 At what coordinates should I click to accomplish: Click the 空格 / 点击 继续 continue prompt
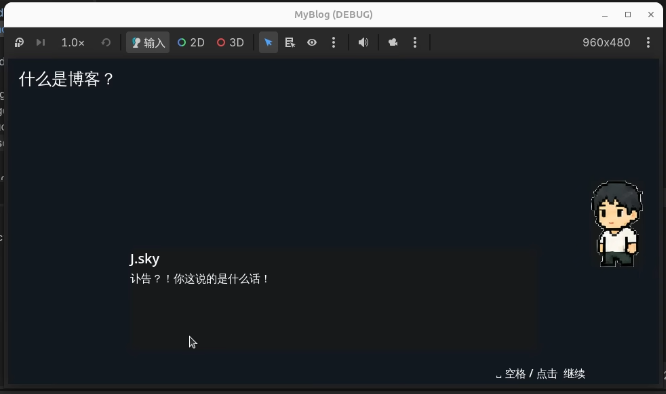(x=540, y=374)
